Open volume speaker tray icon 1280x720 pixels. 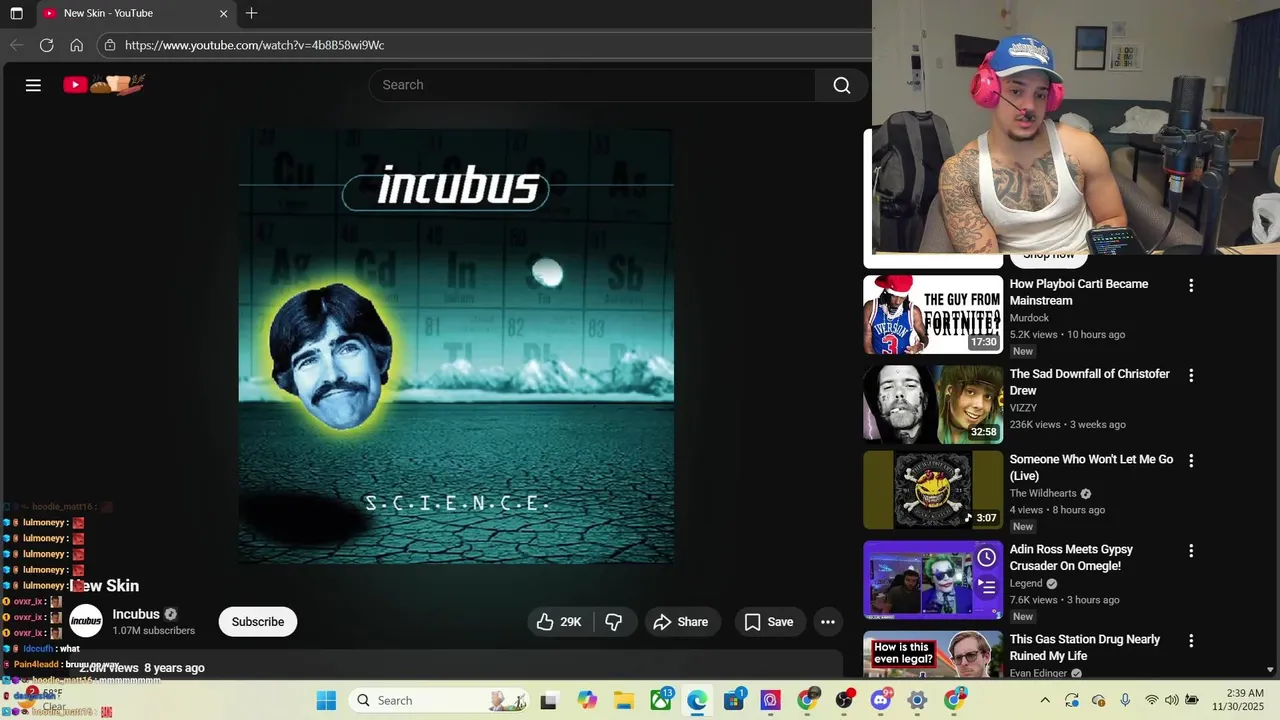point(1172,700)
